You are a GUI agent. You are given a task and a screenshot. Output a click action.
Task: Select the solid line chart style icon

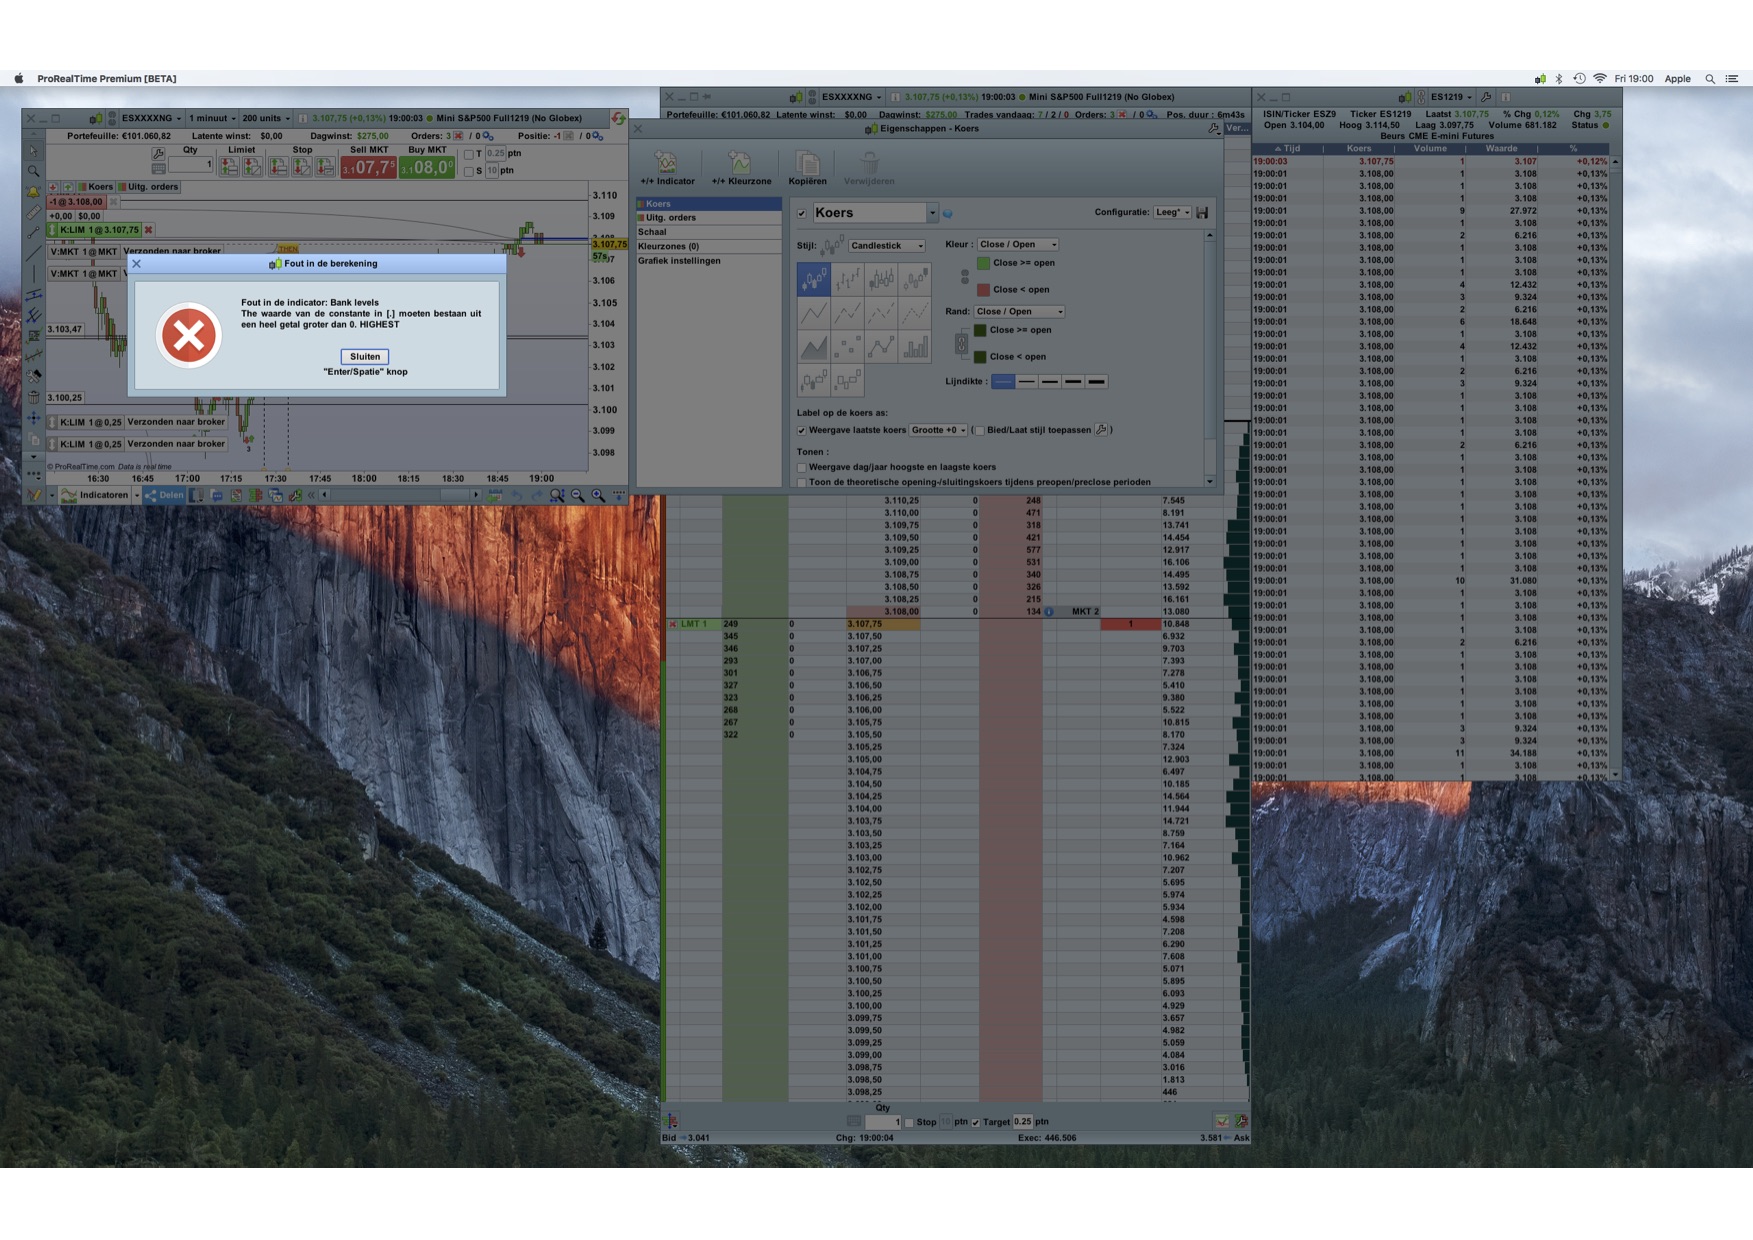click(x=814, y=314)
